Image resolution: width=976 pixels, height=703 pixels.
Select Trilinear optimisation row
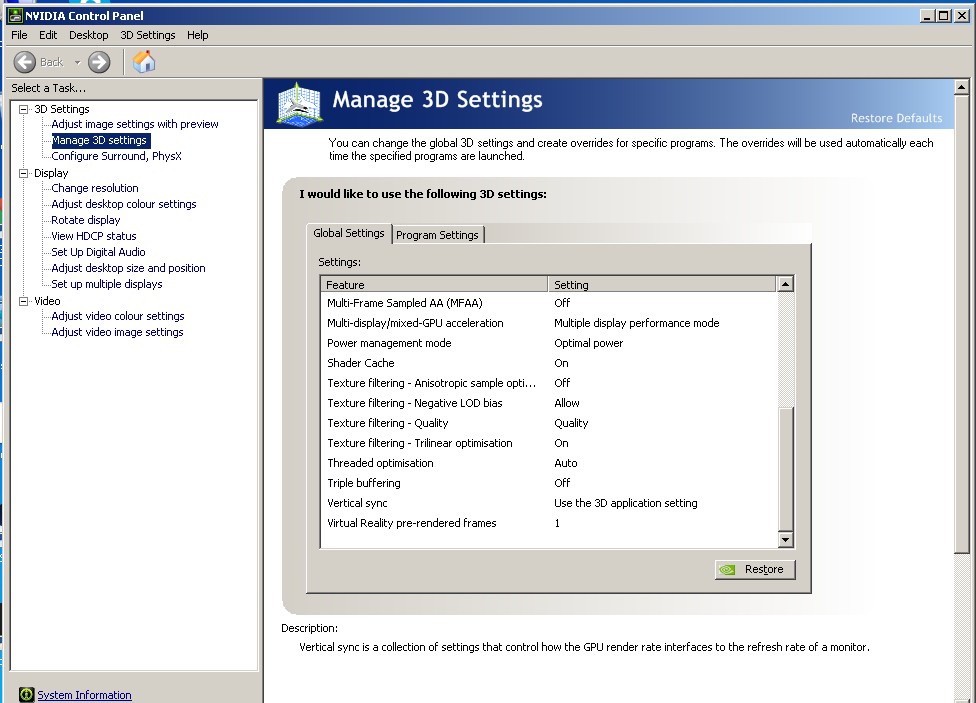tap(549, 443)
